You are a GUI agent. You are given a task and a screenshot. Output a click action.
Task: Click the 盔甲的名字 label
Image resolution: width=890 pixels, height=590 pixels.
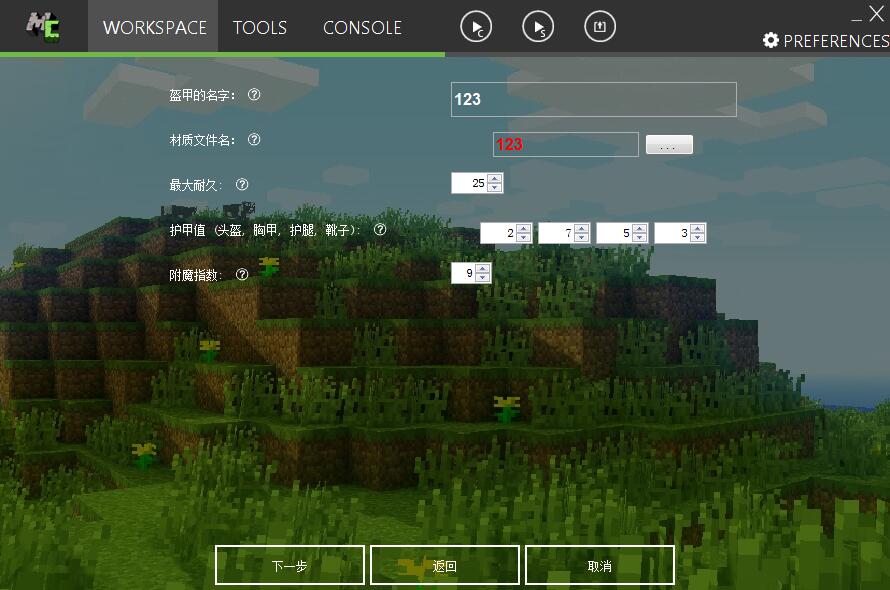202,95
